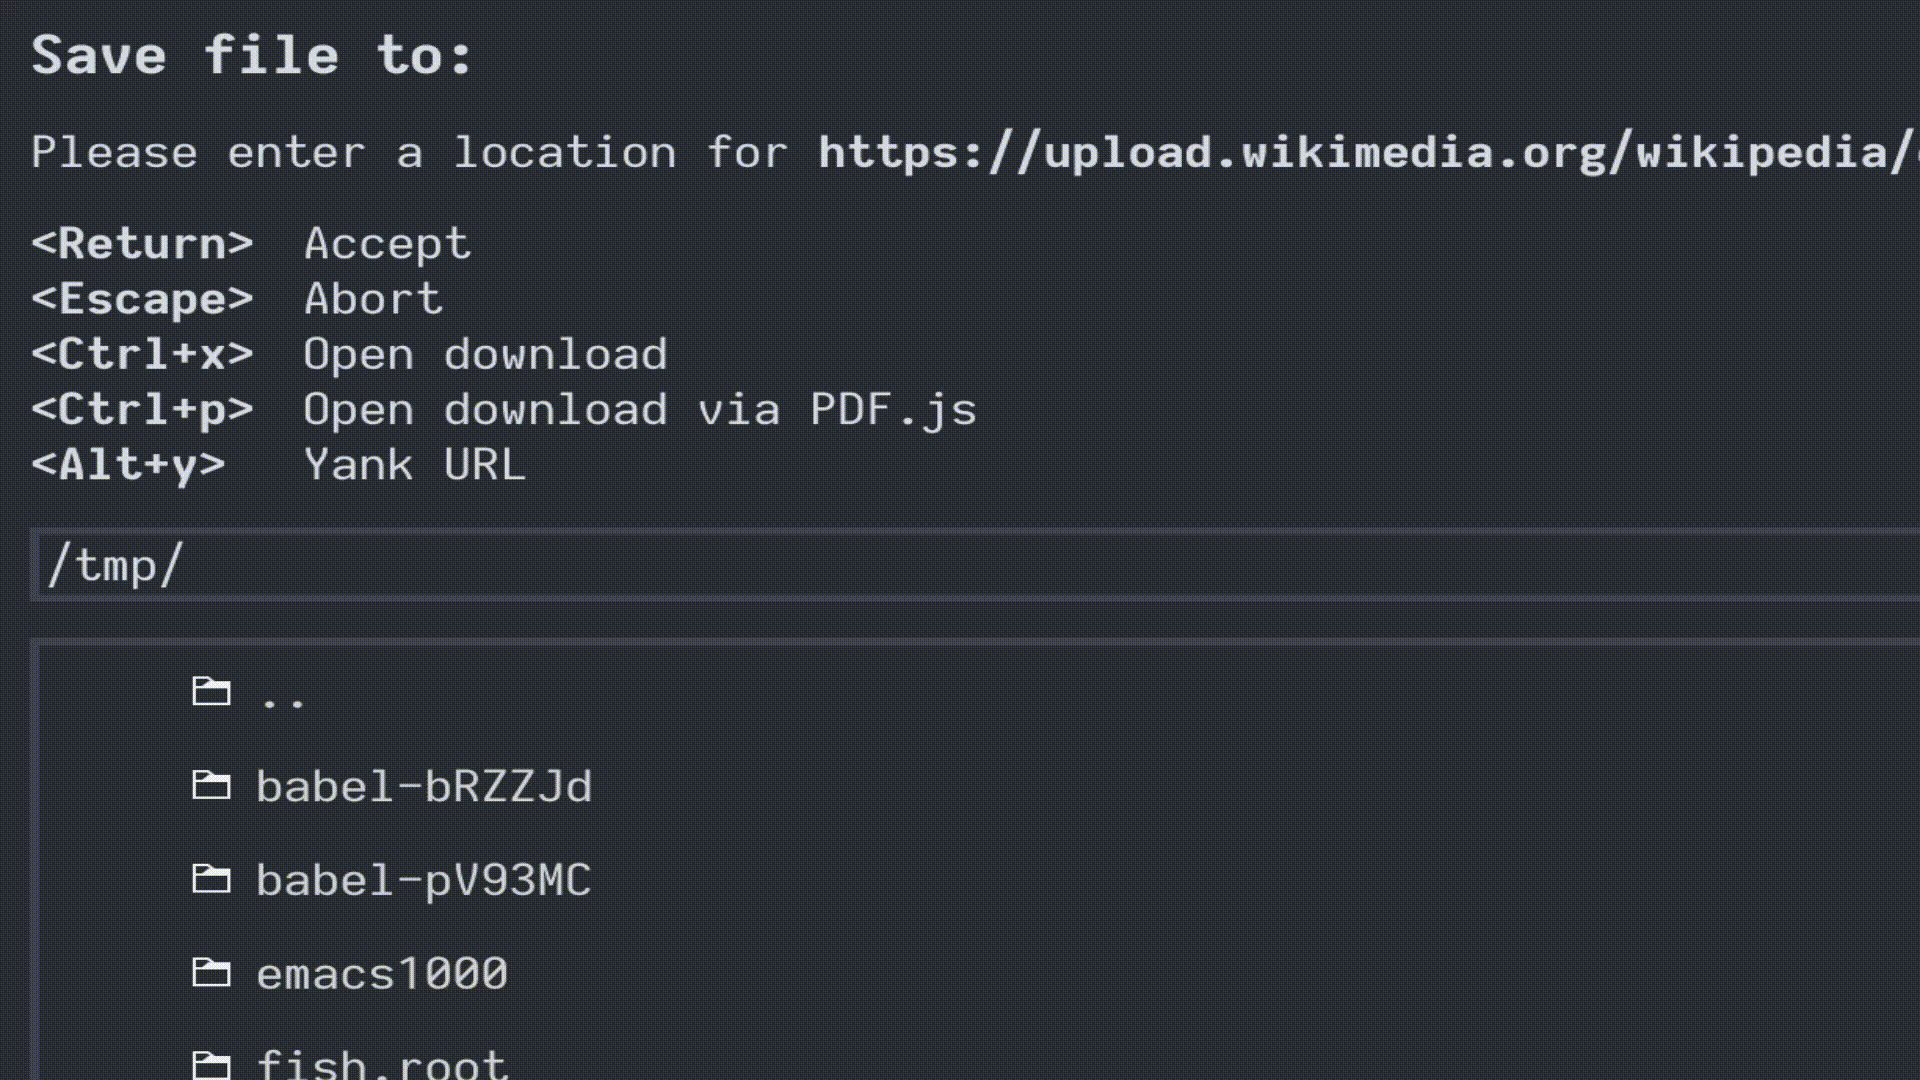Click the parent folder ".." icon
The width and height of the screenshot is (1920, 1080).
[x=211, y=691]
